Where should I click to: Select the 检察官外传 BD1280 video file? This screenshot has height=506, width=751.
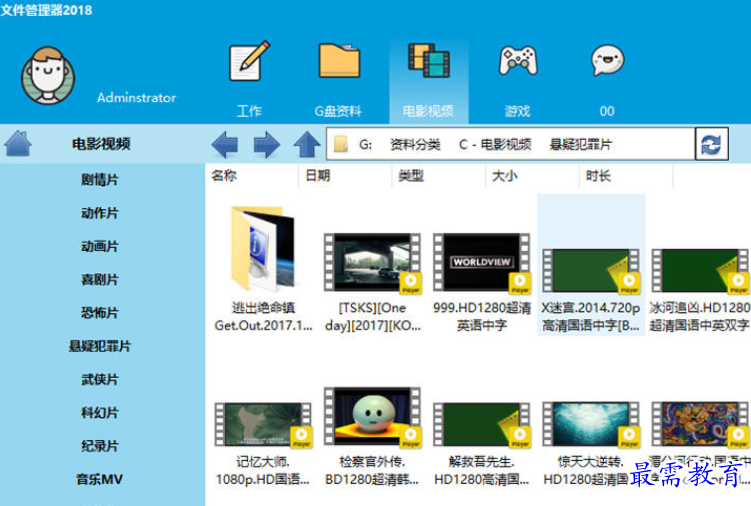(x=372, y=436)
